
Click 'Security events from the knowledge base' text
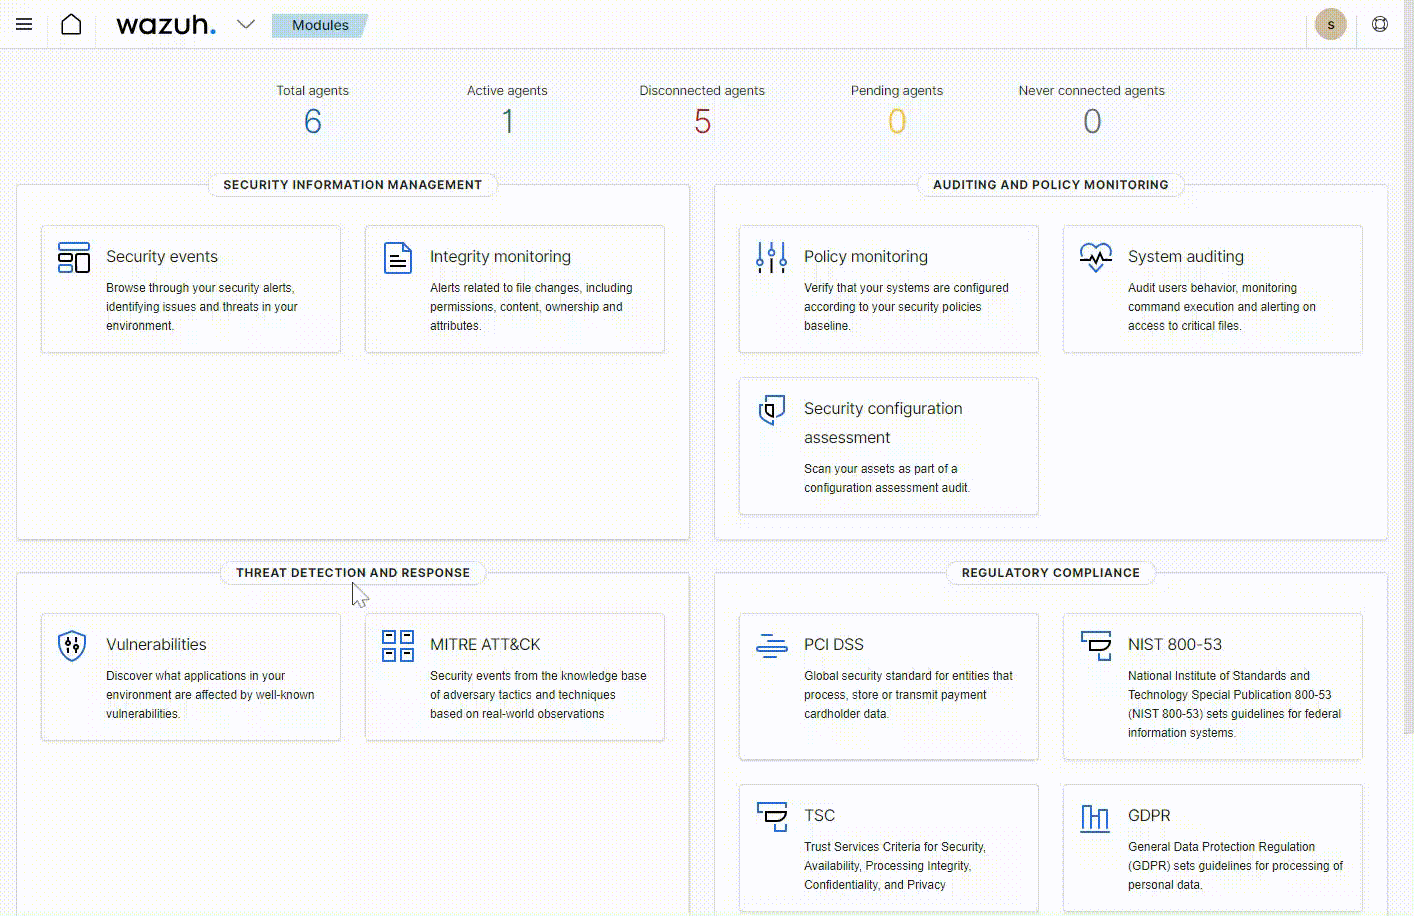point(538,695)
